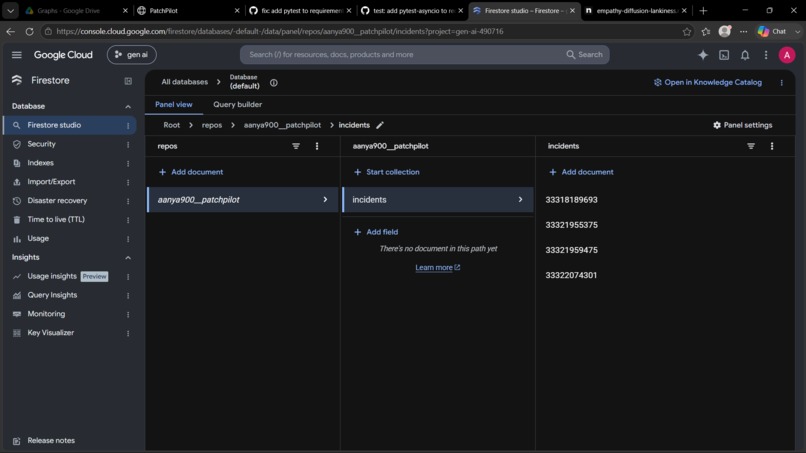This screenshot has width=806, height=453.
Task: Bookmark this page with the star icon
Action: [x=687, y=31]
